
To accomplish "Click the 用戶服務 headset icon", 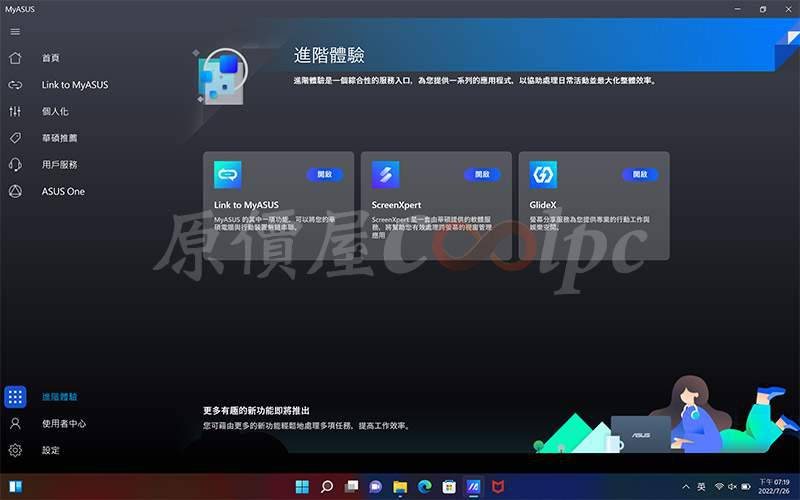I will click(15, 164).
